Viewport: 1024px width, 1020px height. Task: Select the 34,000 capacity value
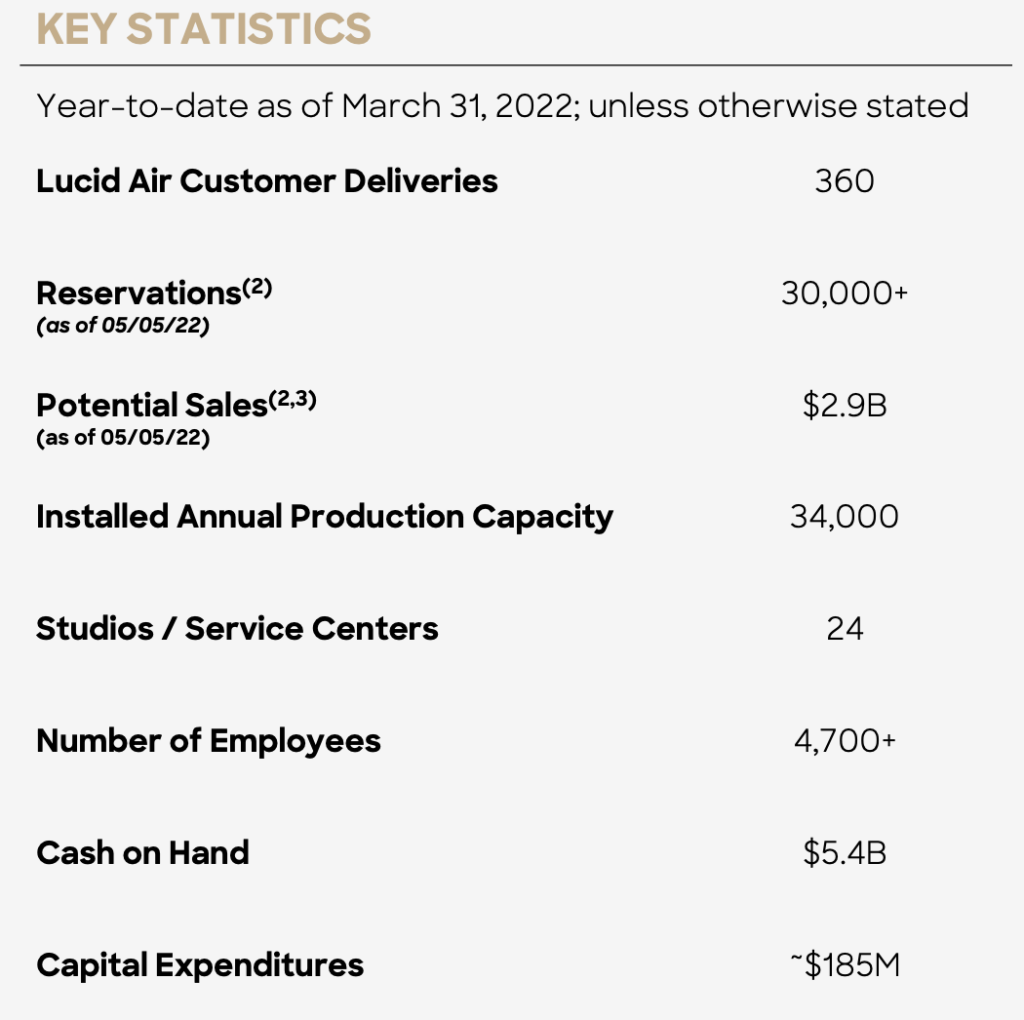pos(844,517)
